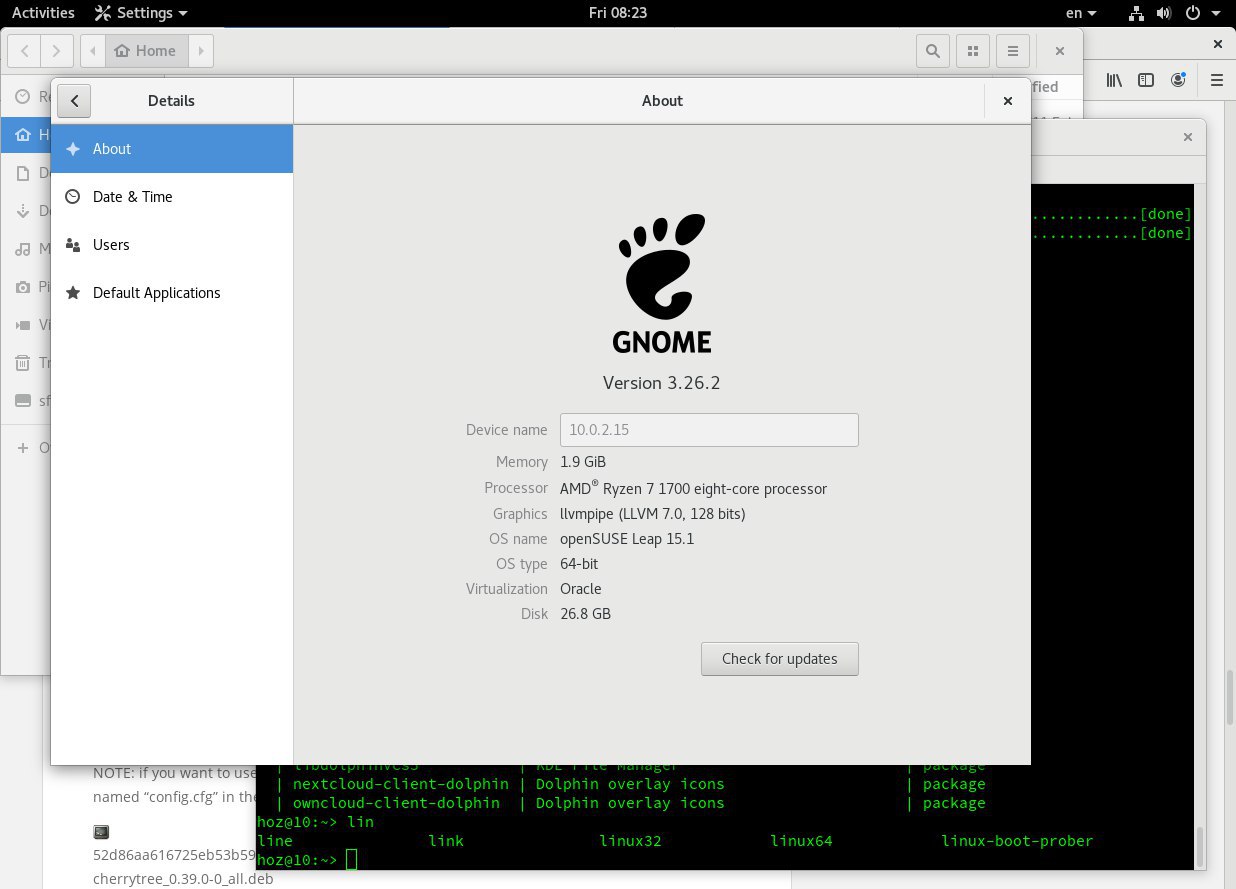Click '26.8 GB' disk value
The image size is (1236, 889).
click(x=585, y=614)
